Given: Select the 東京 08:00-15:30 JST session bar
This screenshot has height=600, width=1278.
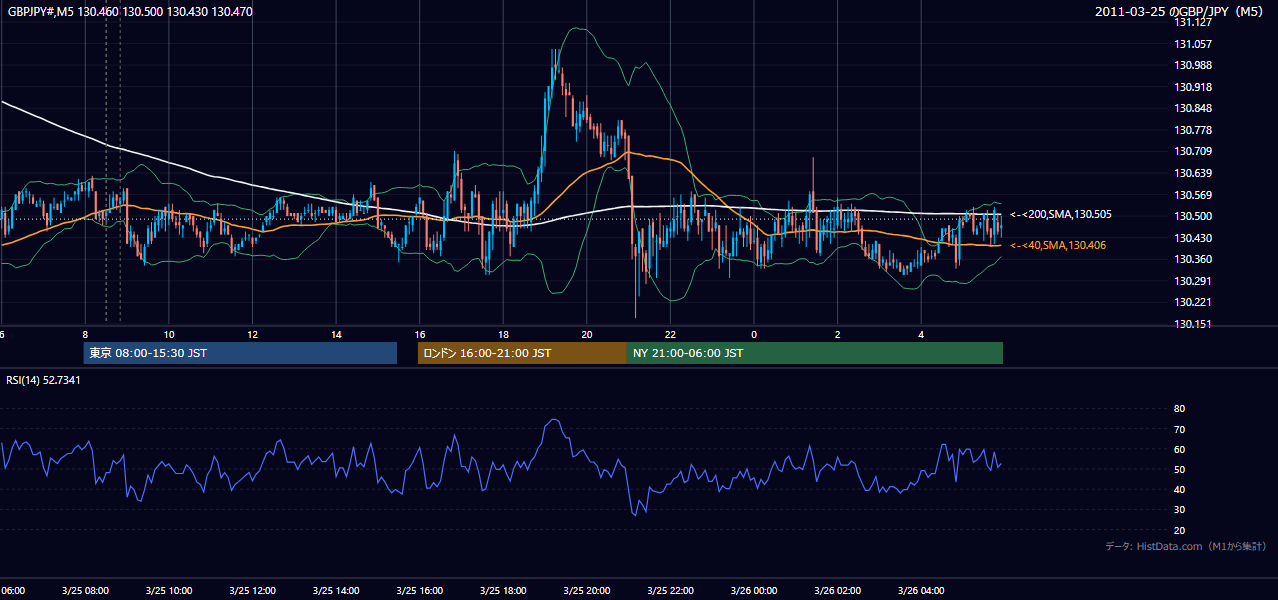Looking at the screenshot, I should (x=240, y=353).
